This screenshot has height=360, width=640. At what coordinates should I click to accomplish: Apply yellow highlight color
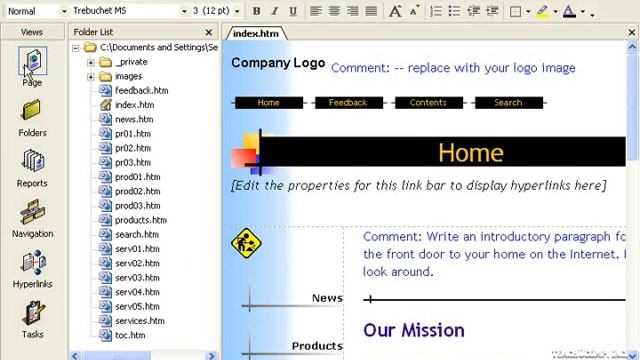pos(542,11)
